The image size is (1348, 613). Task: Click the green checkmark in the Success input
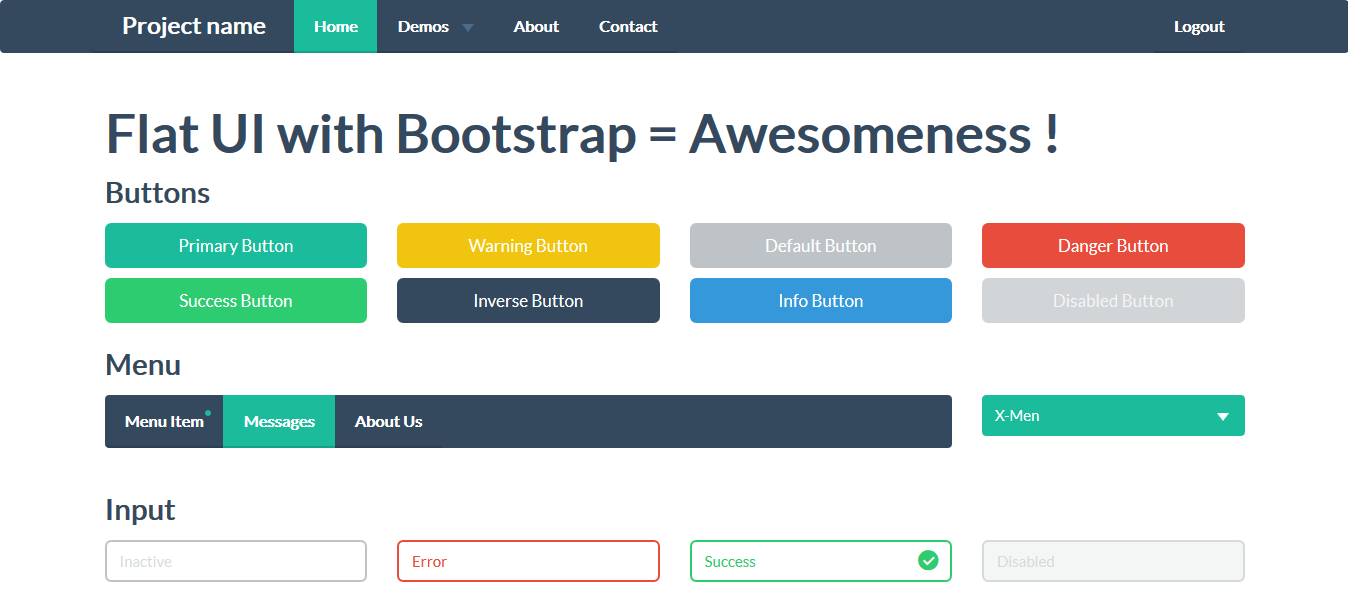pyautogui.click(x=928, y=561)
